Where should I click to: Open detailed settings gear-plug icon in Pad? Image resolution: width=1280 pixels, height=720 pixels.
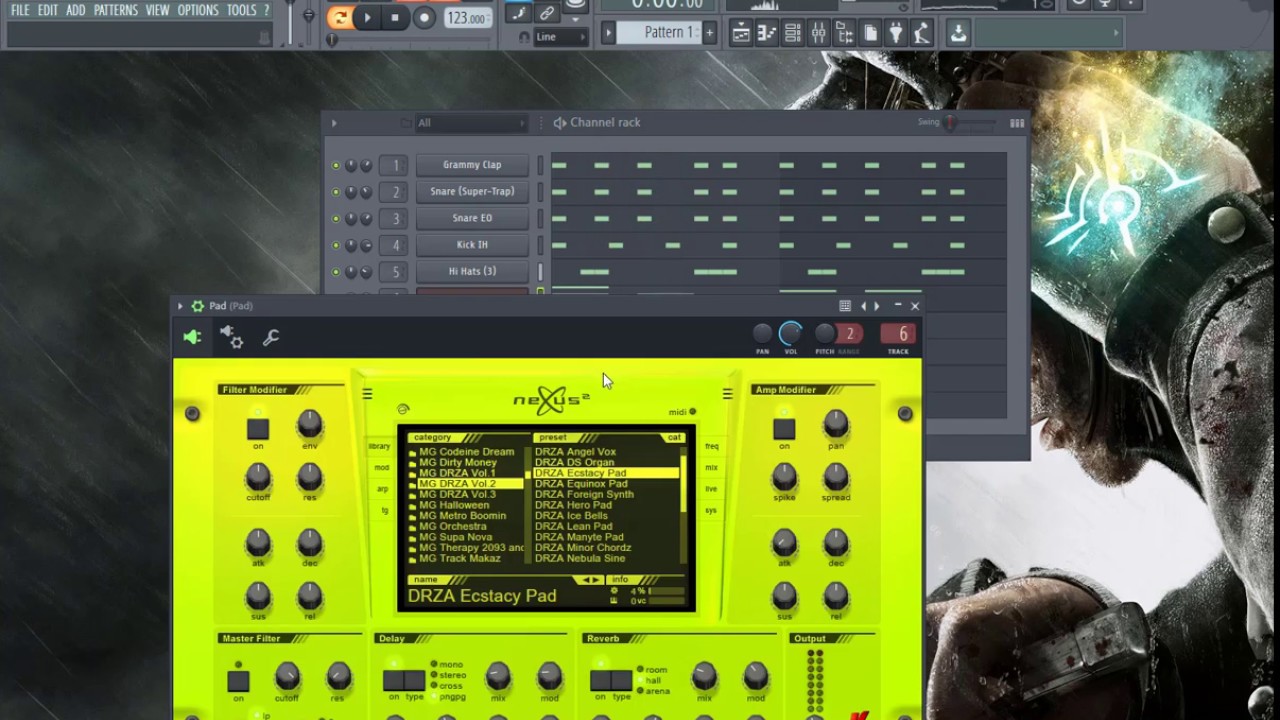click(231, 338)
